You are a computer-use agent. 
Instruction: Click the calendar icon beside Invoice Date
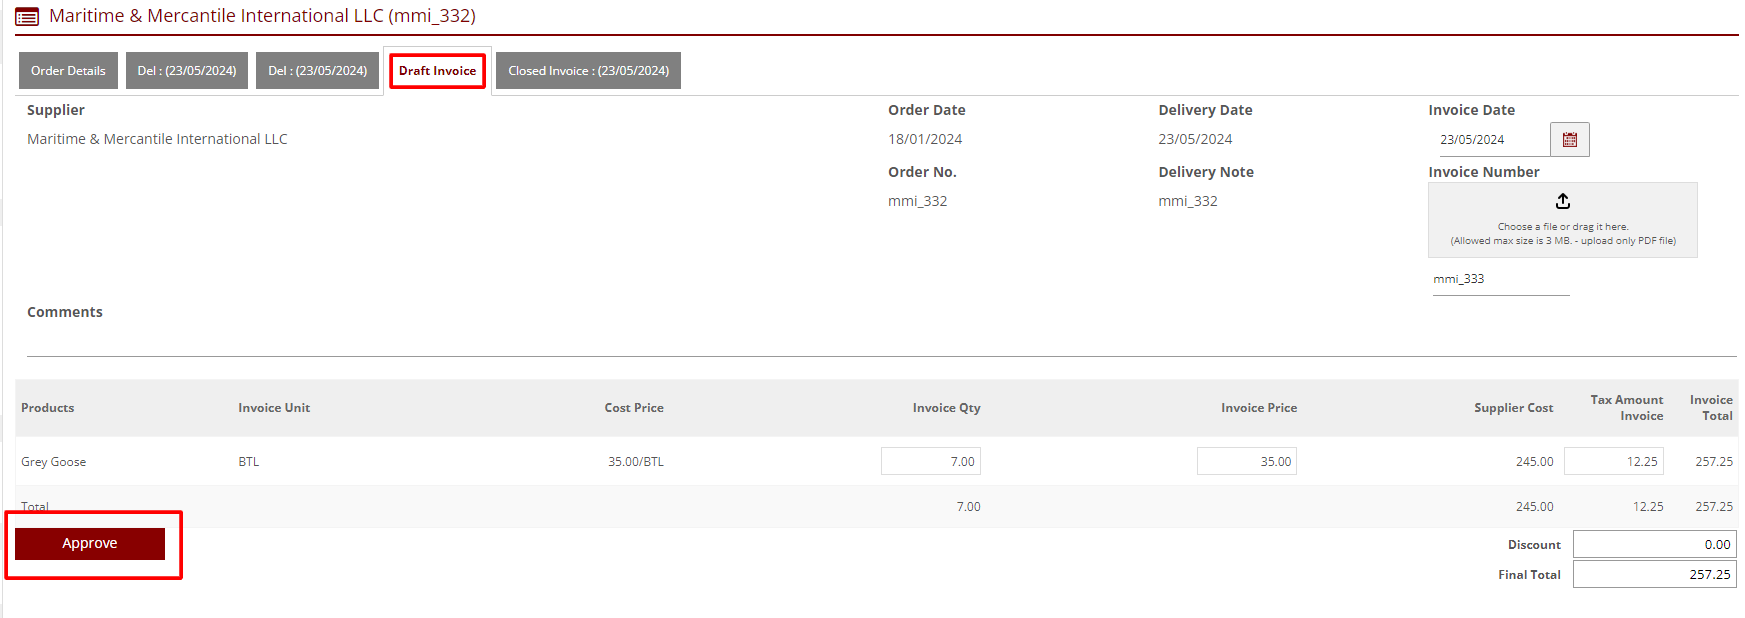coord(1569,140)
